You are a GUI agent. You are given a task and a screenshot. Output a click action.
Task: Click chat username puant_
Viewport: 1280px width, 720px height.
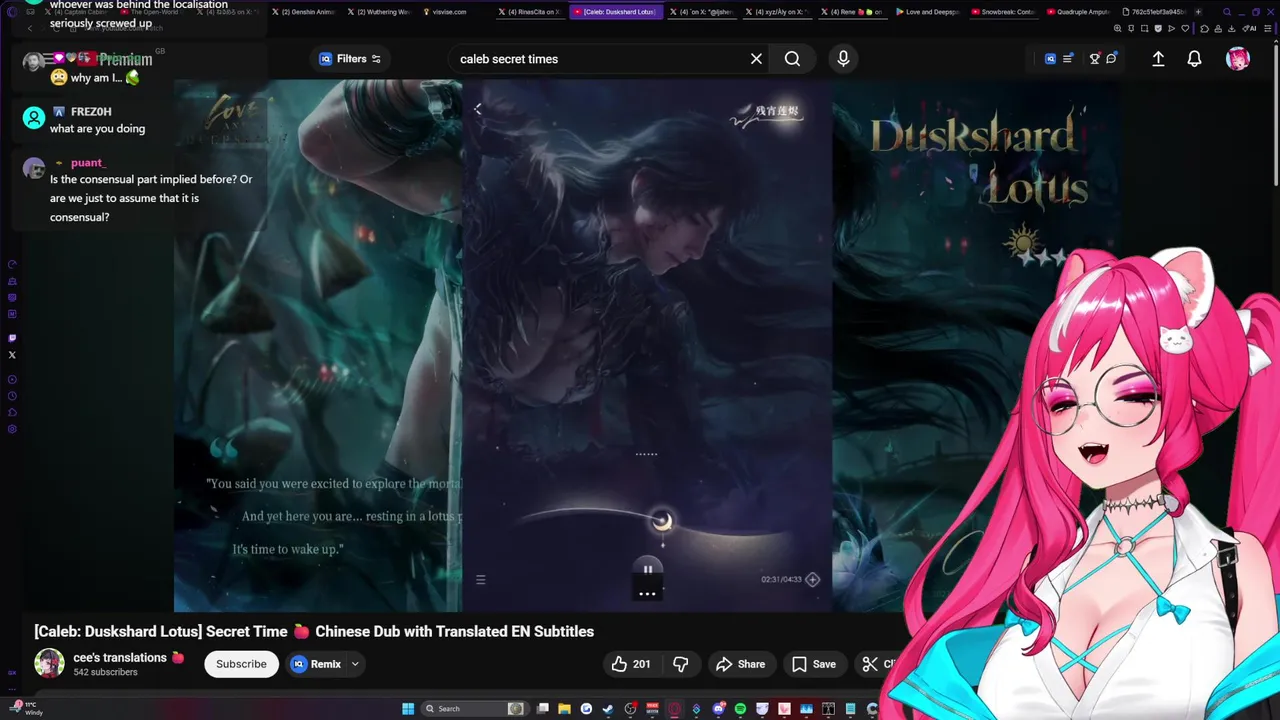pyautogui.click(x=88, y=163)
